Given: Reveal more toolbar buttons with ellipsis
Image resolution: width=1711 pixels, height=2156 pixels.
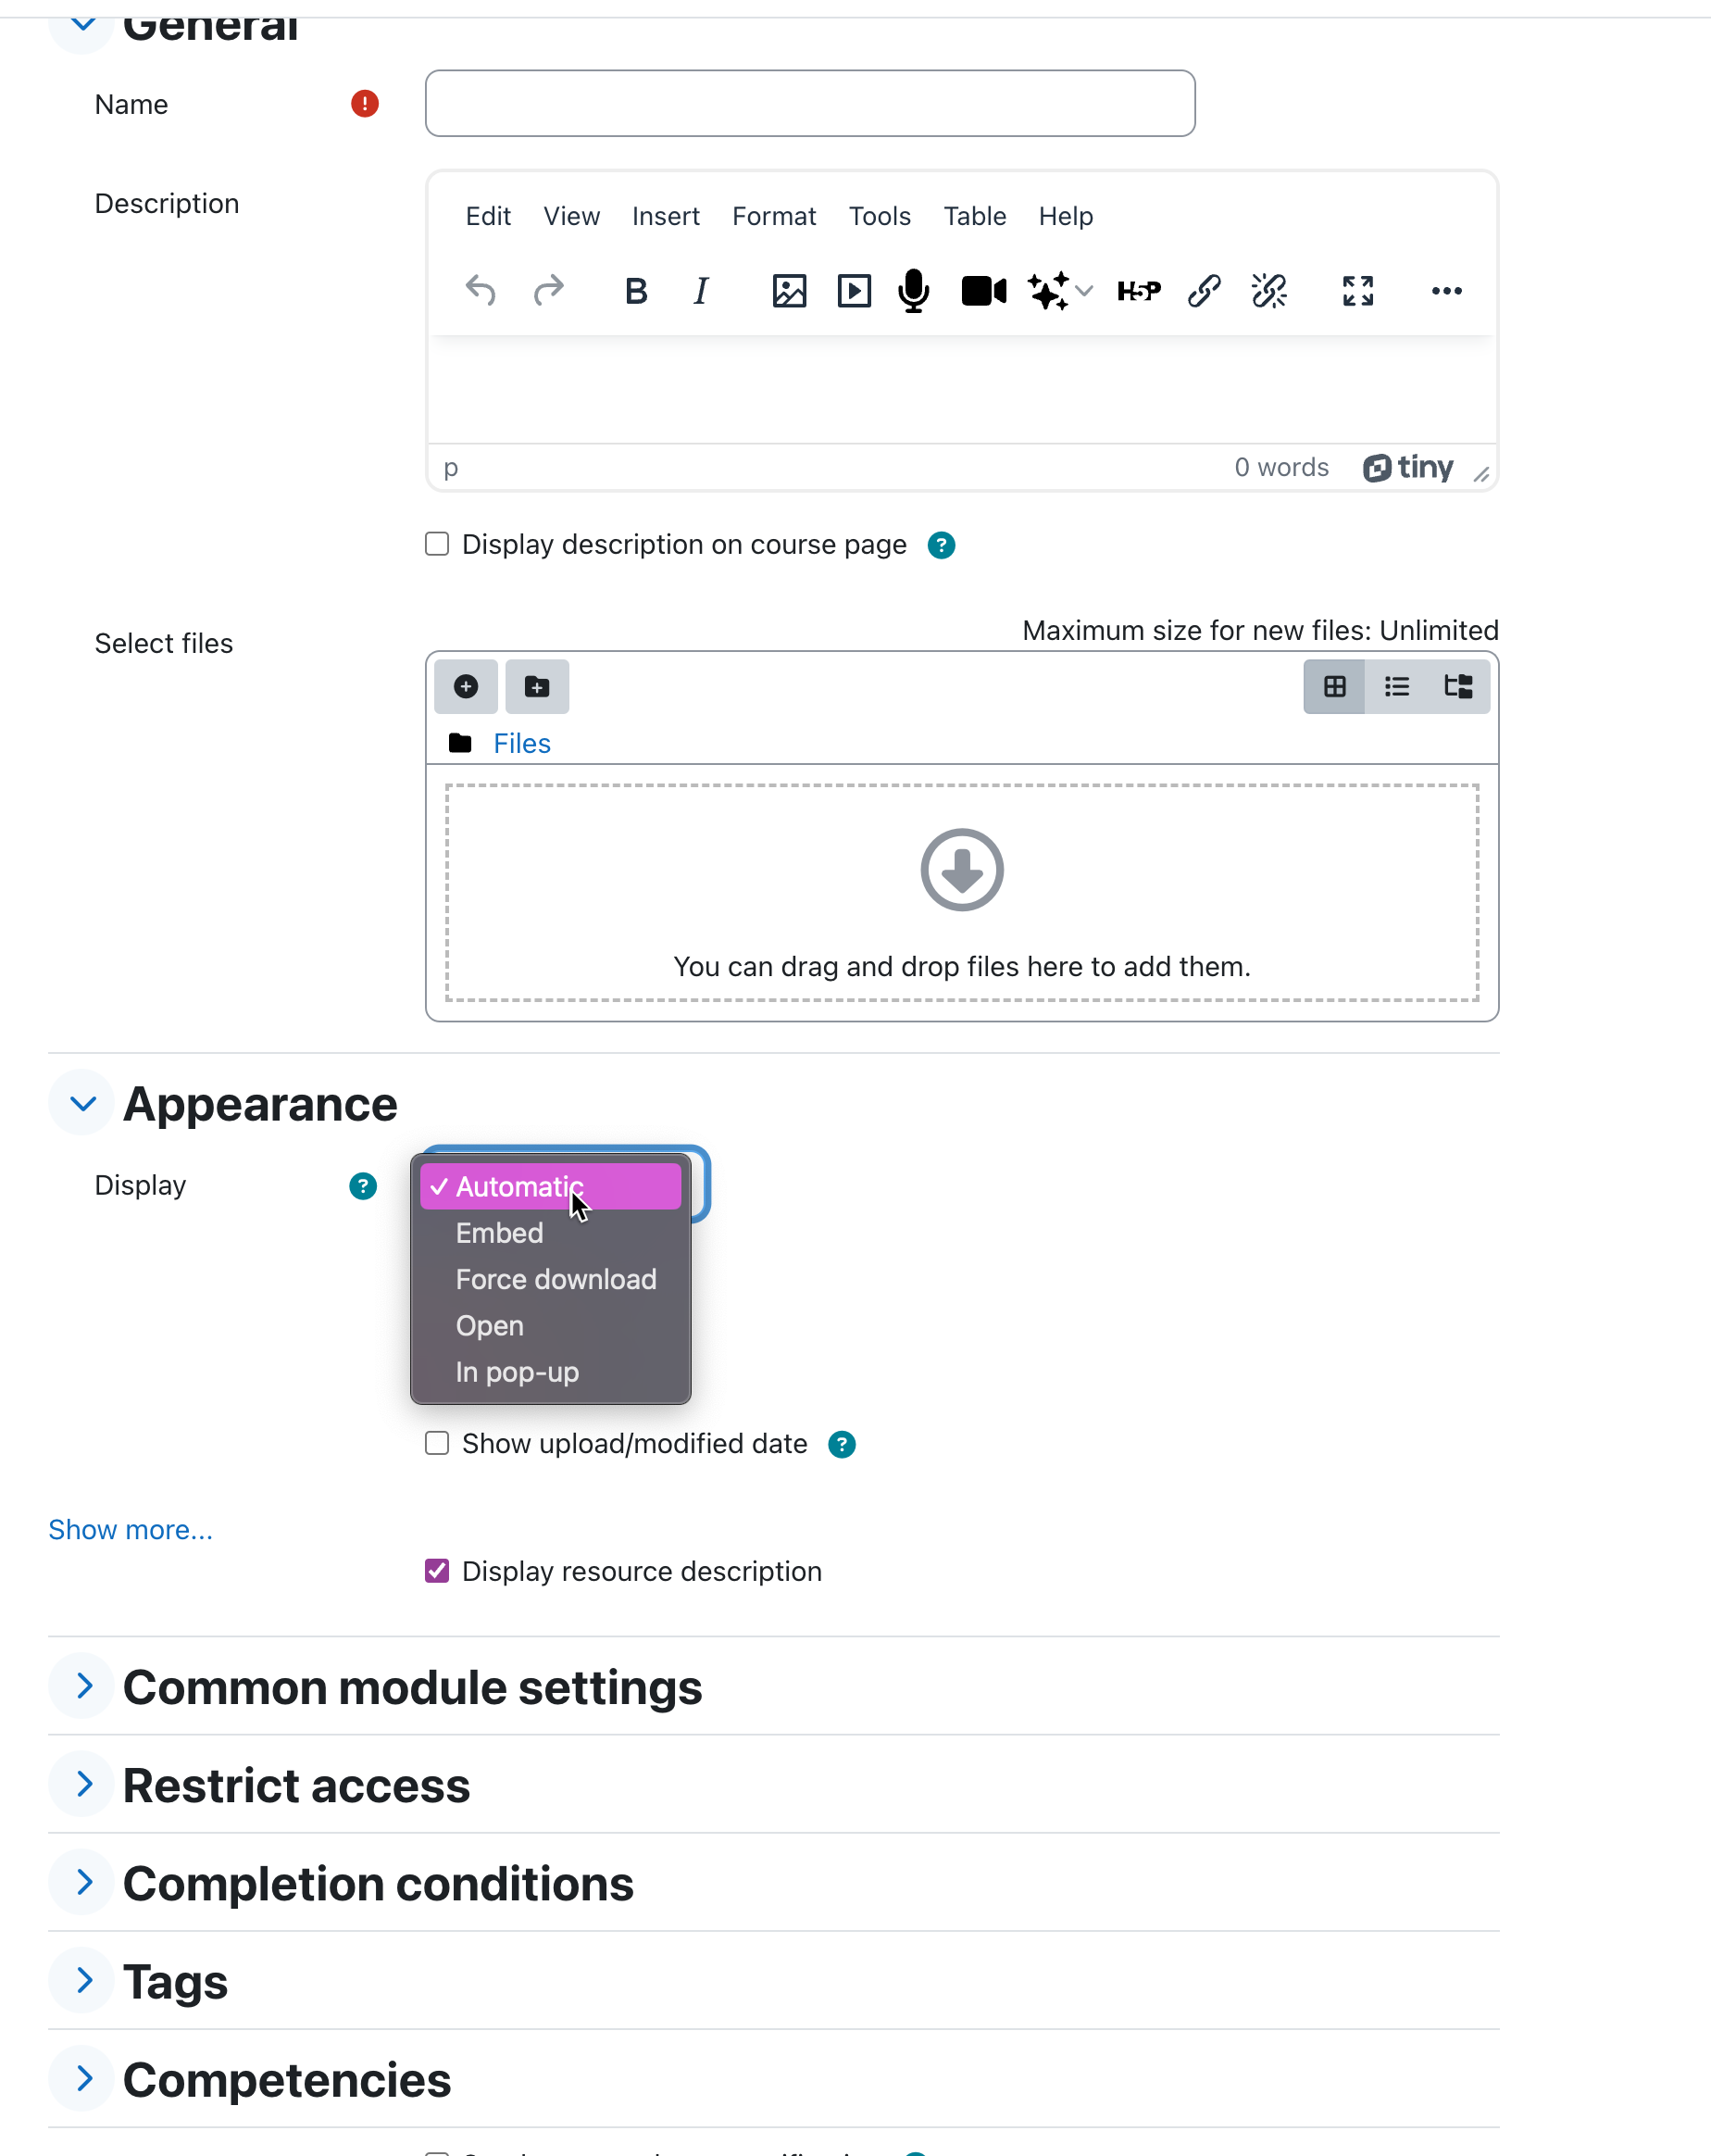Looking at the screenshot, I should (1447, 291).
